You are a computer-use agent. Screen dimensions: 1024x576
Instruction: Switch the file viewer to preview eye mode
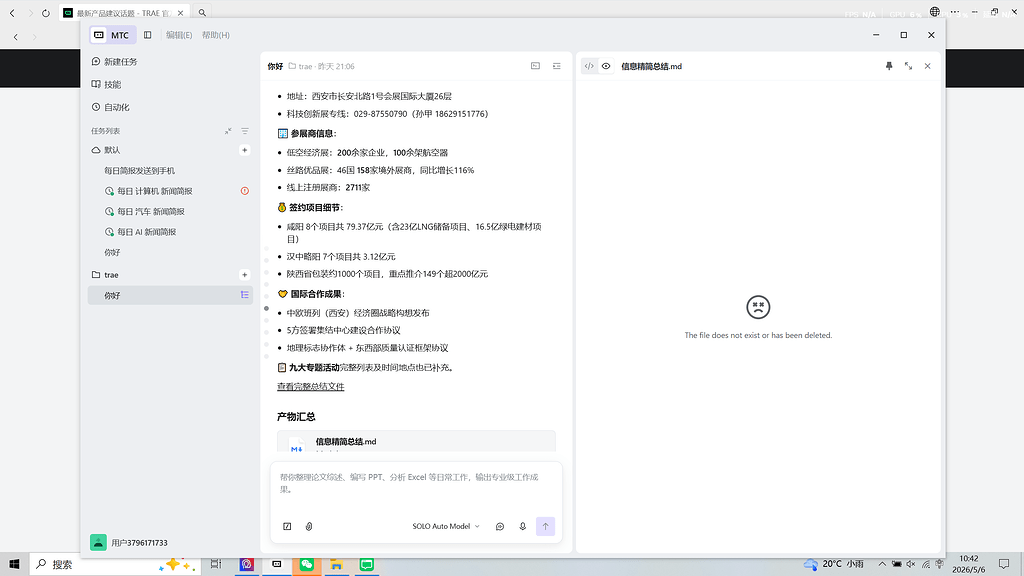(606, 66)
